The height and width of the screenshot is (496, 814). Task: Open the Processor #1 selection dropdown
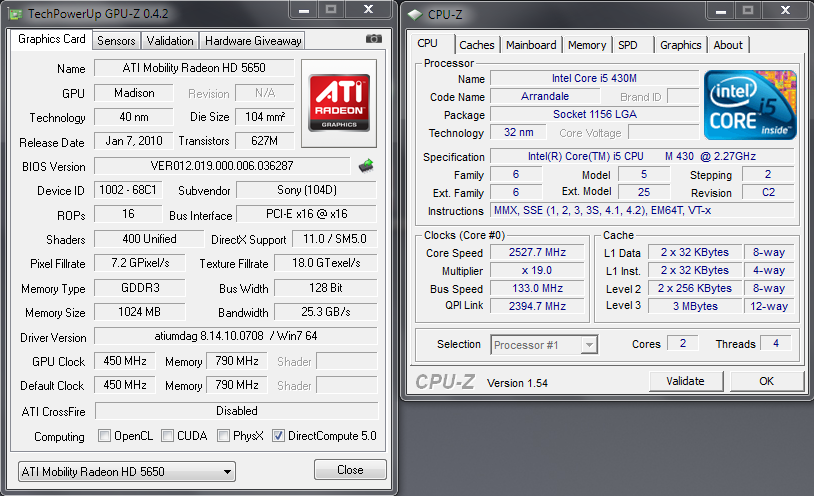click(x=544, y=345)
